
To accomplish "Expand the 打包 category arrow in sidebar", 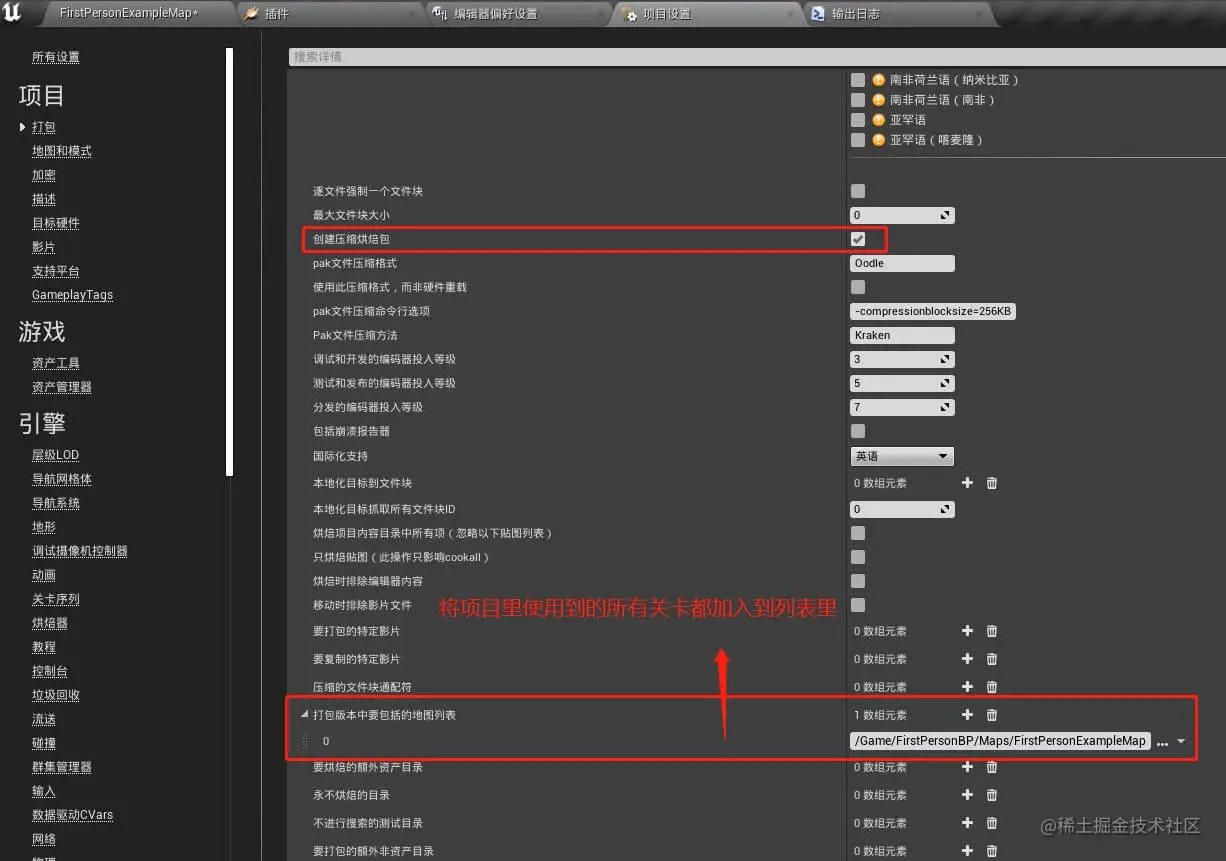I will (x=22, y=127).
